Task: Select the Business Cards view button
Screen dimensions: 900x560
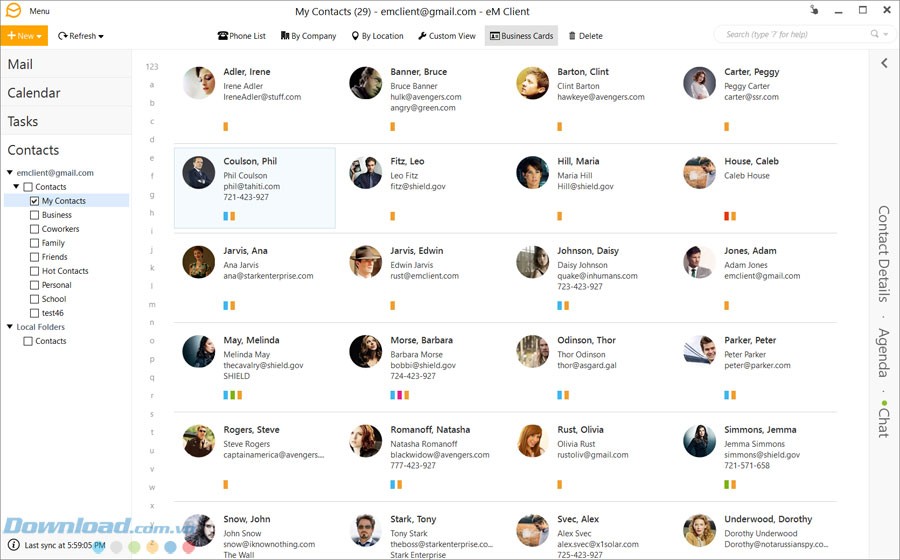Action: coord(521,36)
